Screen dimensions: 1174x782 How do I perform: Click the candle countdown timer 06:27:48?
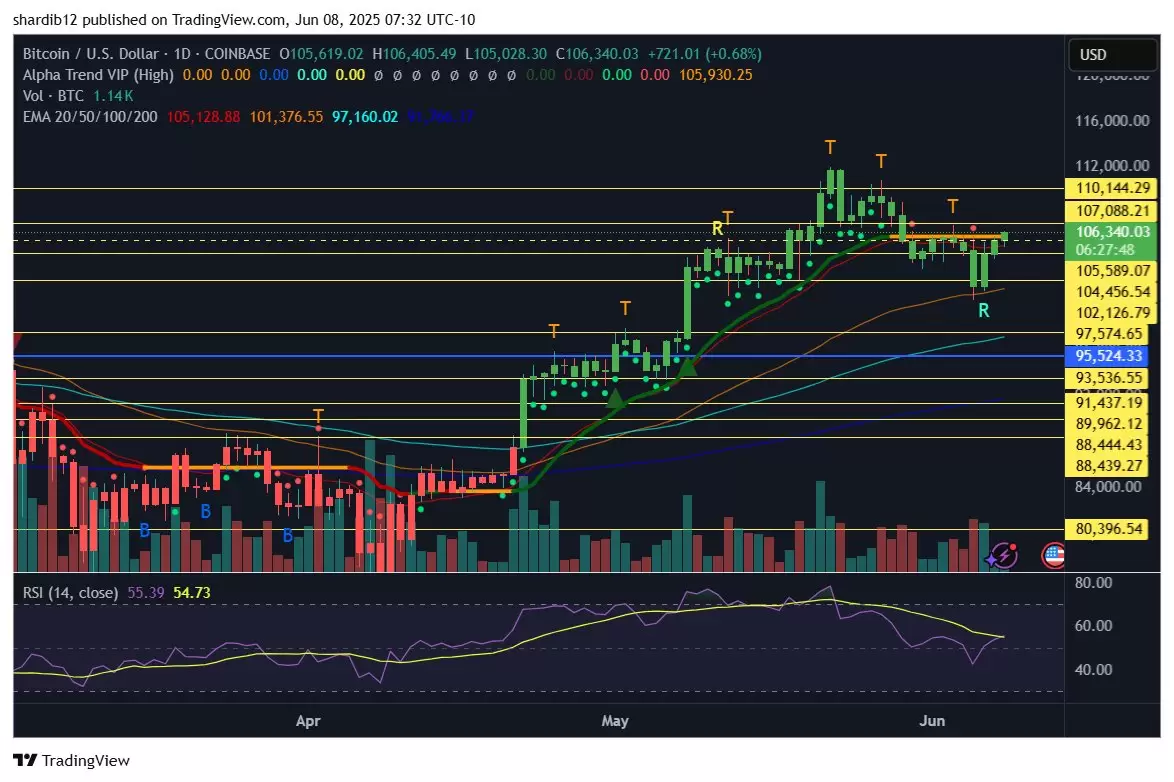1104,249
